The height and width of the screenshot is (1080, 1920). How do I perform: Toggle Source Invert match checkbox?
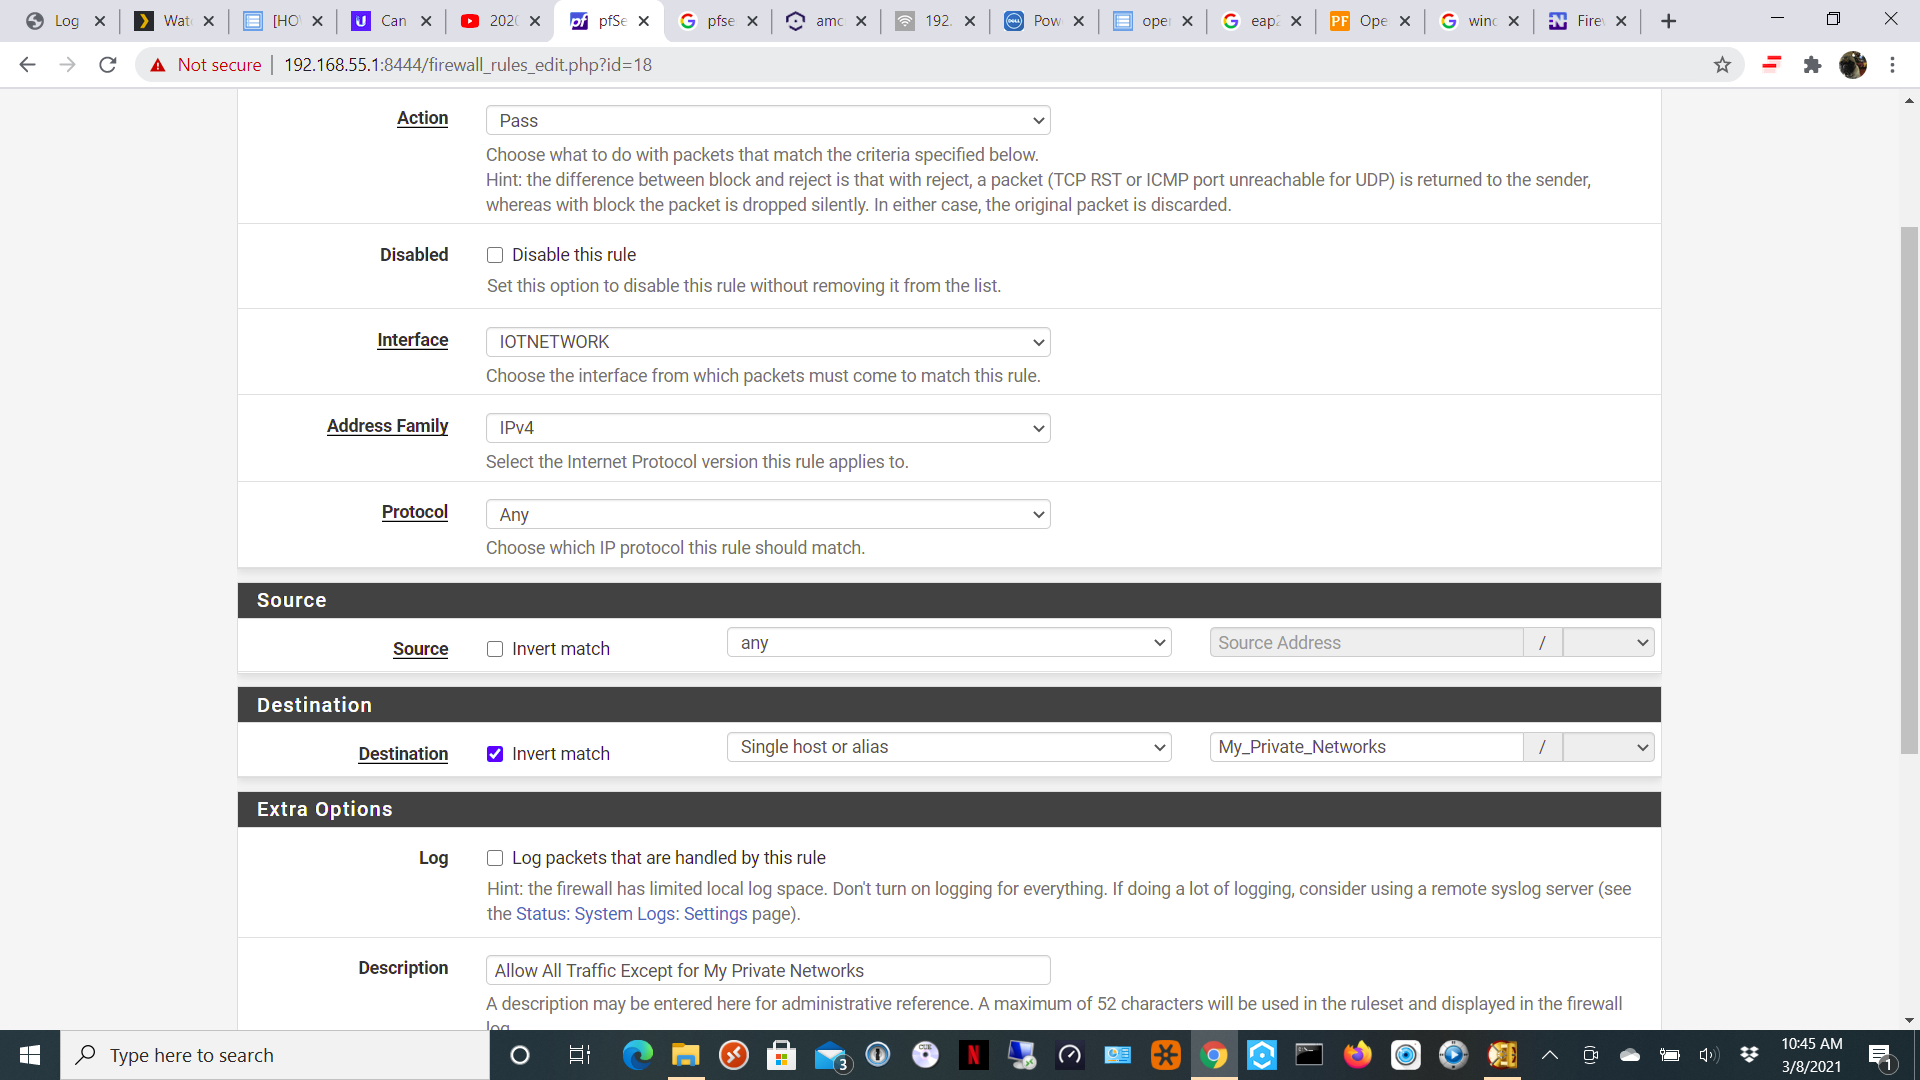(495, 649)
